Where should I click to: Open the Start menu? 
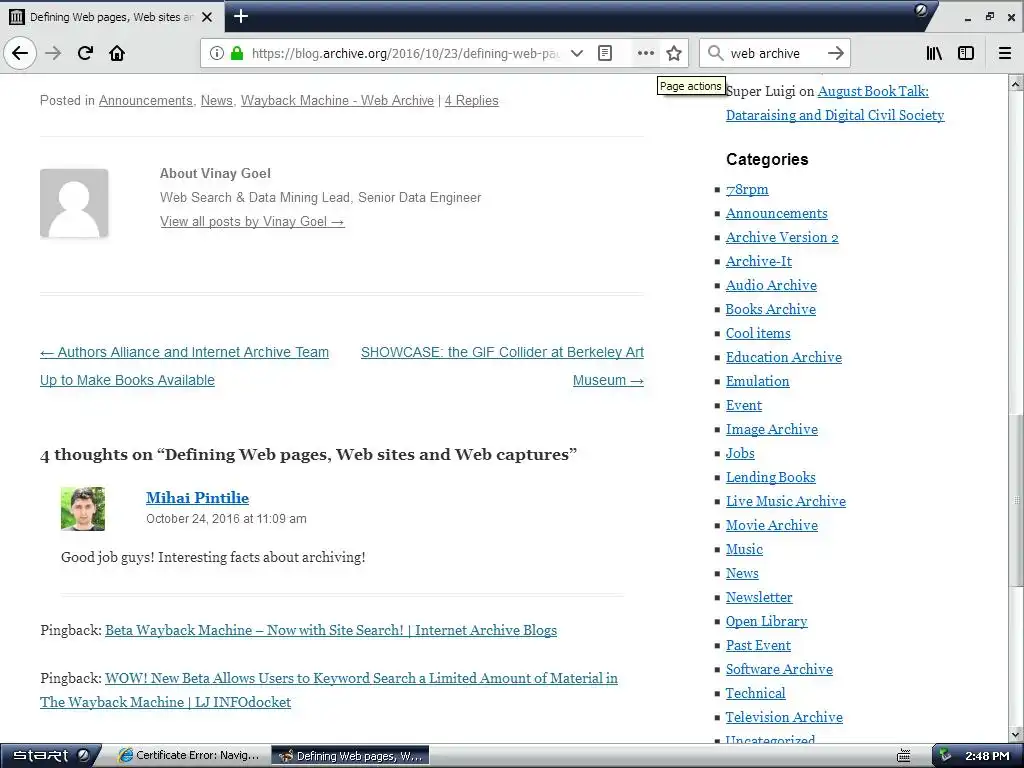[50, 756]
